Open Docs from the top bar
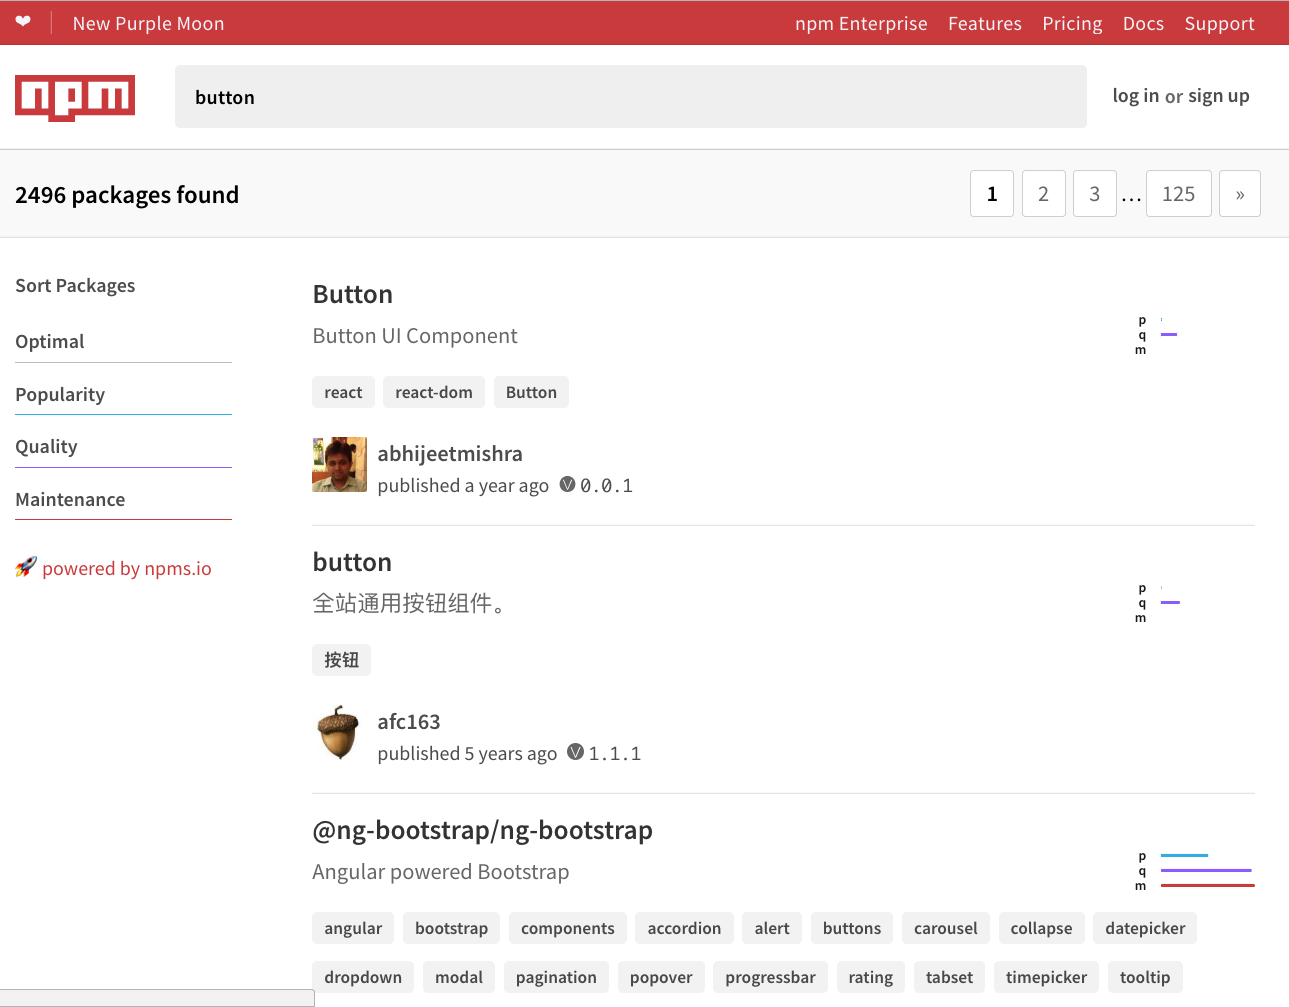 [x=1143, y=23]
